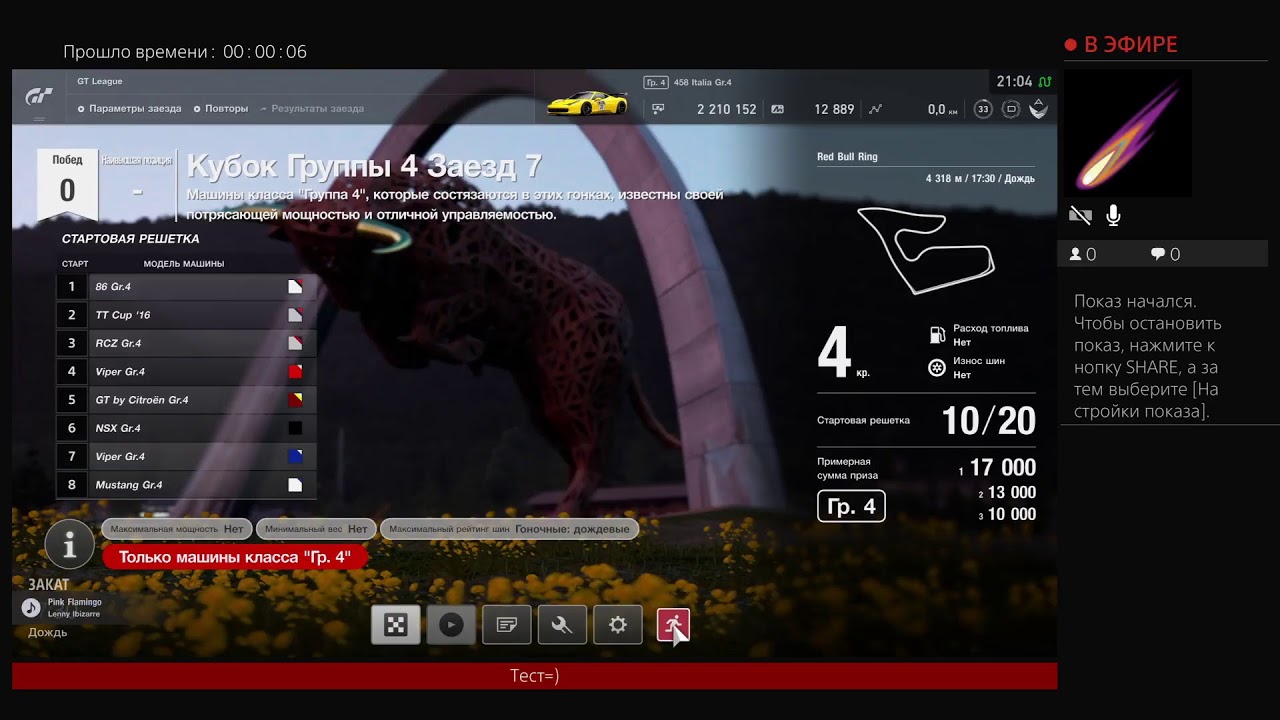Click the round info icon
Screen dimensions: 1280x720
click(x=70, y=545)
